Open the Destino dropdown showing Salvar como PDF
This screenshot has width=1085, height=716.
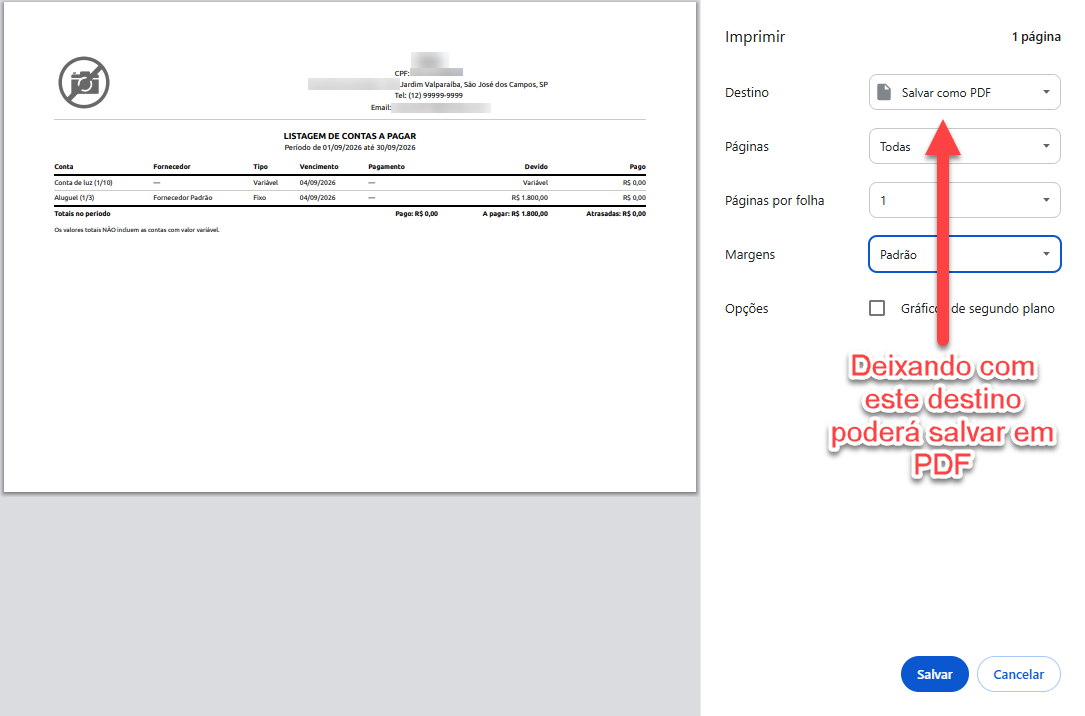[x=965, y=92]
